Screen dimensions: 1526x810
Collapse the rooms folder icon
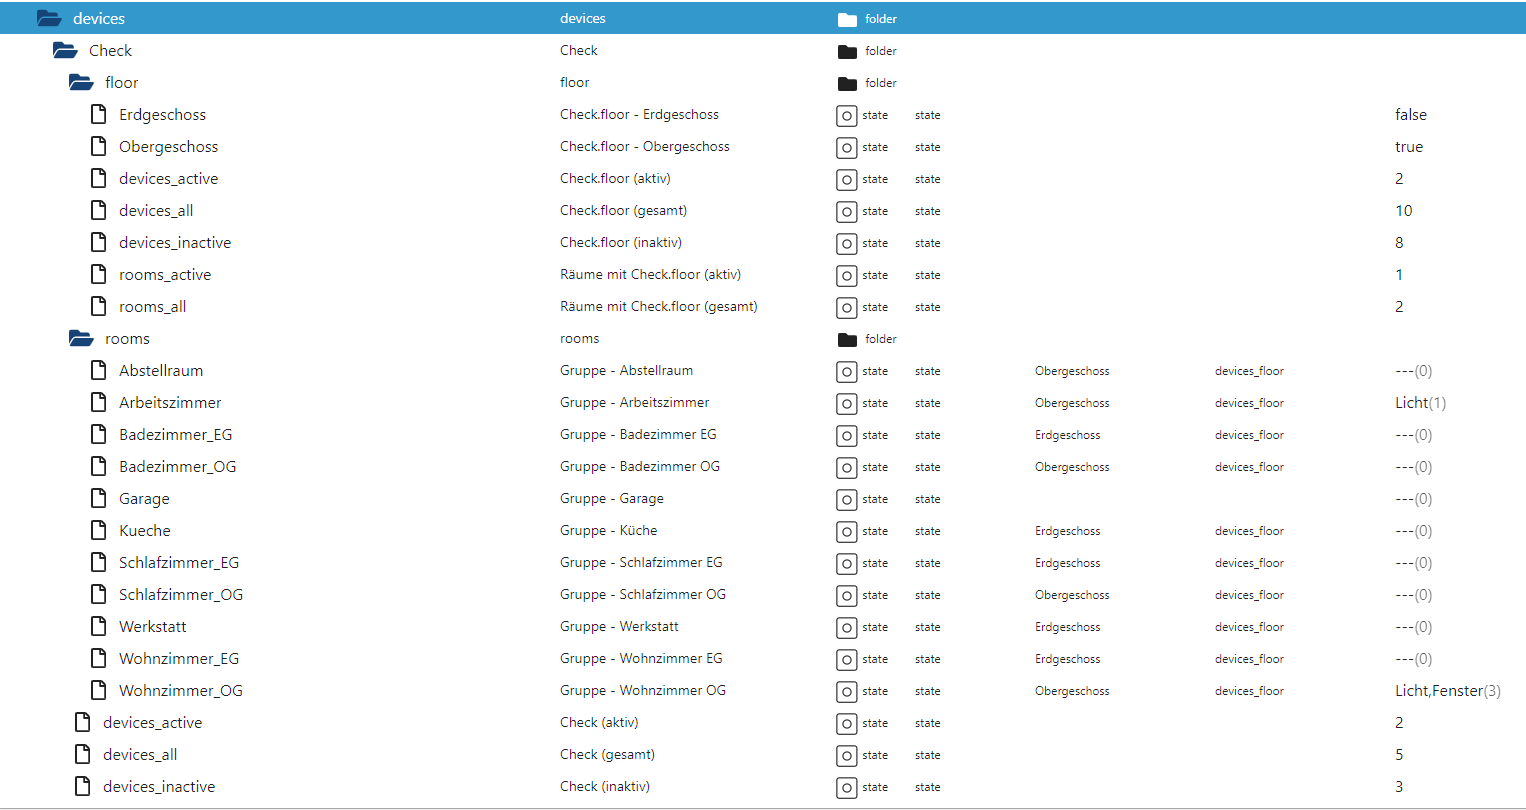[81, 338]
